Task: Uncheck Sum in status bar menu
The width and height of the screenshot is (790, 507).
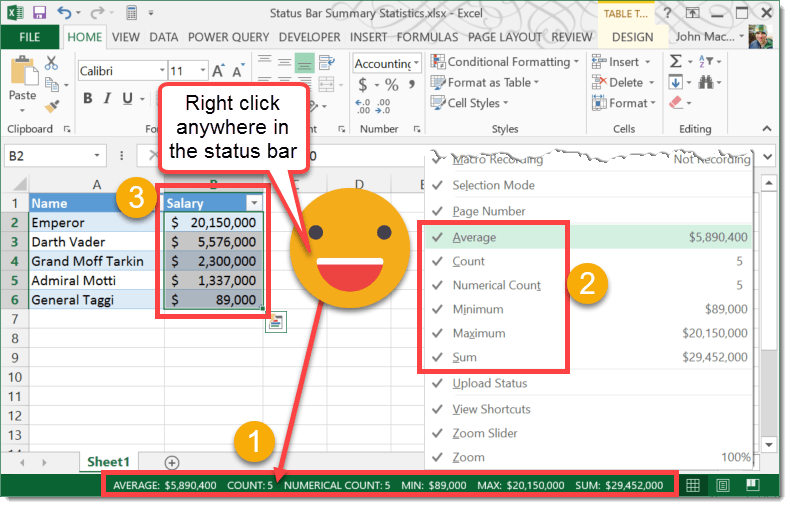Action: pyautogui.click(x=588, y=357)
